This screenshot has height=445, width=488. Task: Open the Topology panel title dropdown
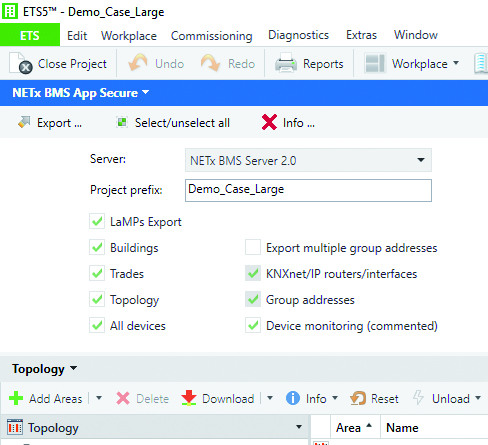pos(73,368)
